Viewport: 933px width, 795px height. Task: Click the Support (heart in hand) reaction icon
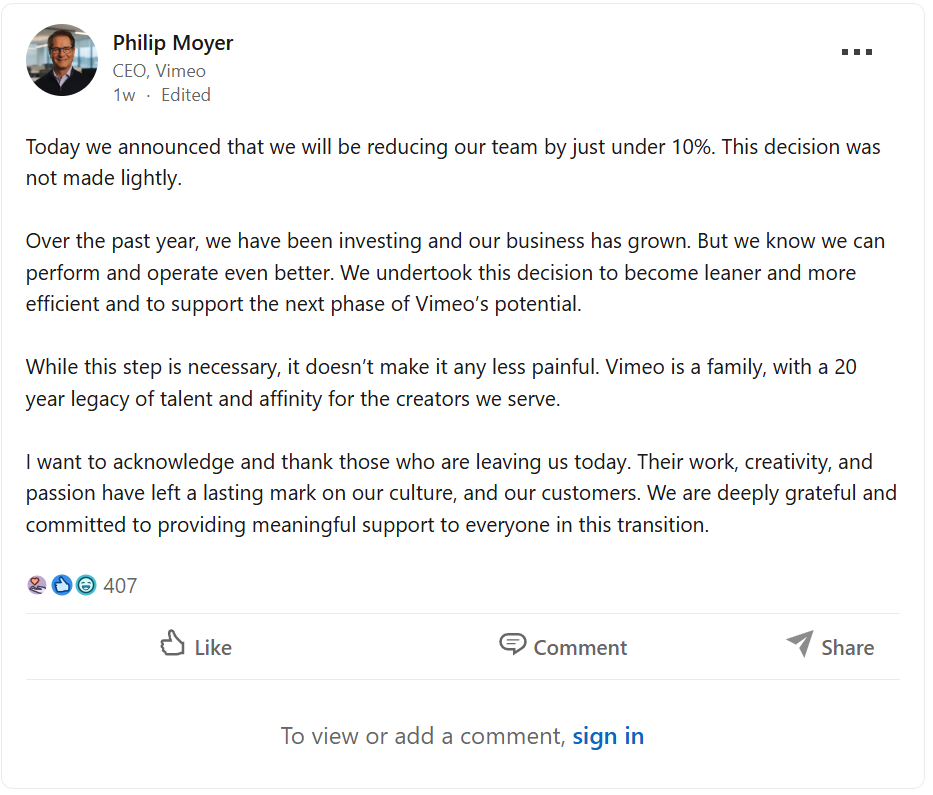click(37, 586)
